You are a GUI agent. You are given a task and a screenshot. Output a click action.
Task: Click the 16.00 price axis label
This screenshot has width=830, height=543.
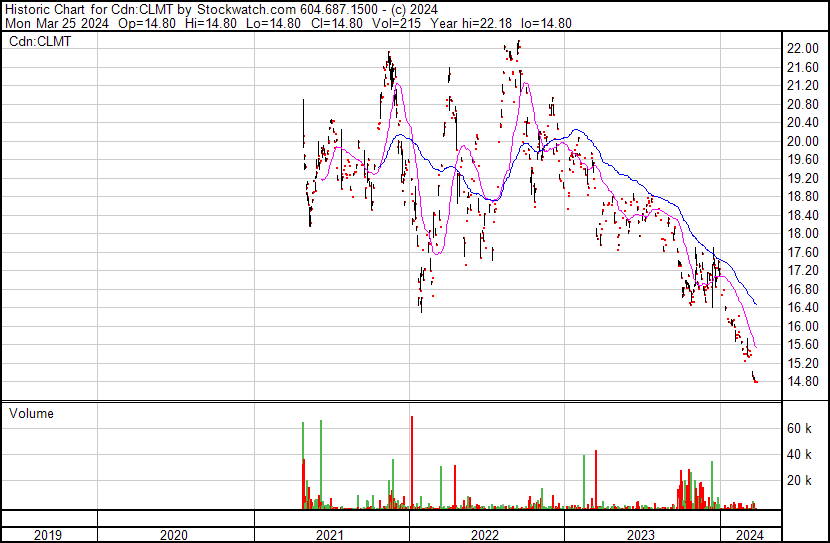[802, 326]
